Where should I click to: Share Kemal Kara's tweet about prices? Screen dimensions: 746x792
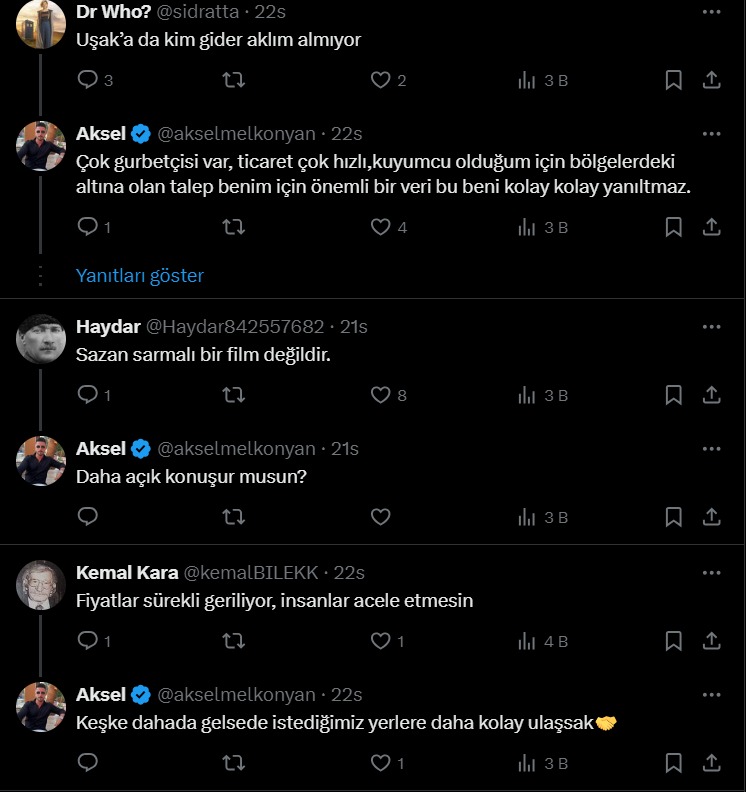tap(711, 641)
